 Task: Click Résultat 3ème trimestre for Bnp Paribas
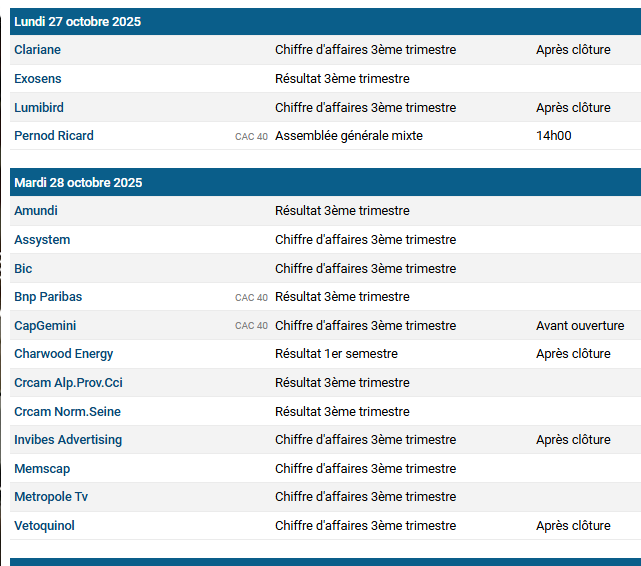pos(342,297)
